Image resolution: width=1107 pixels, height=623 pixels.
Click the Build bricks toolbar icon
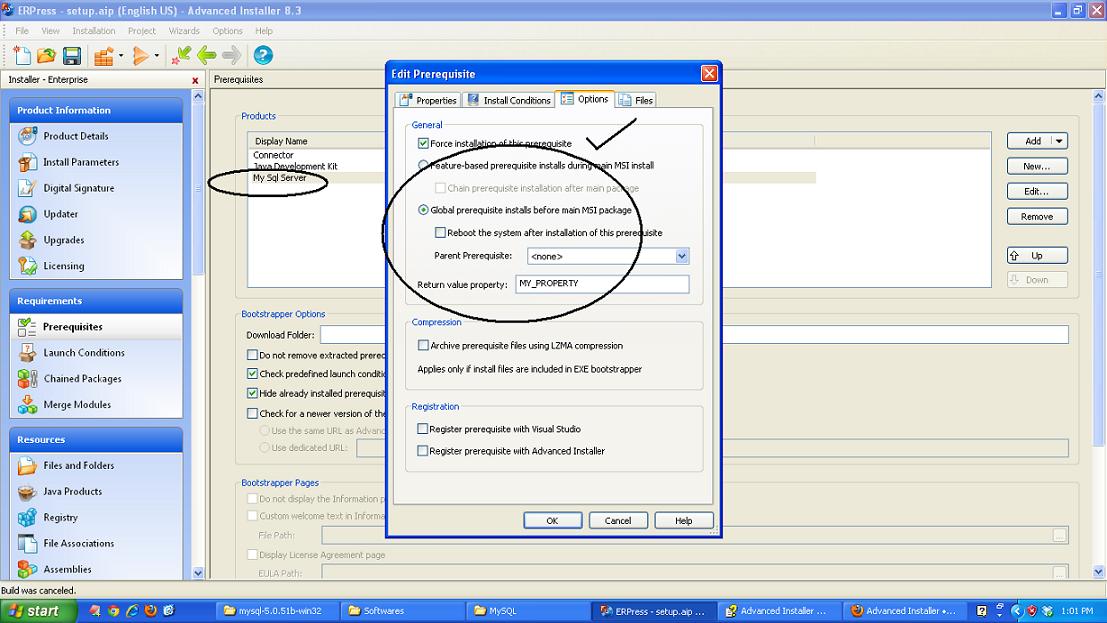(103, 56)
